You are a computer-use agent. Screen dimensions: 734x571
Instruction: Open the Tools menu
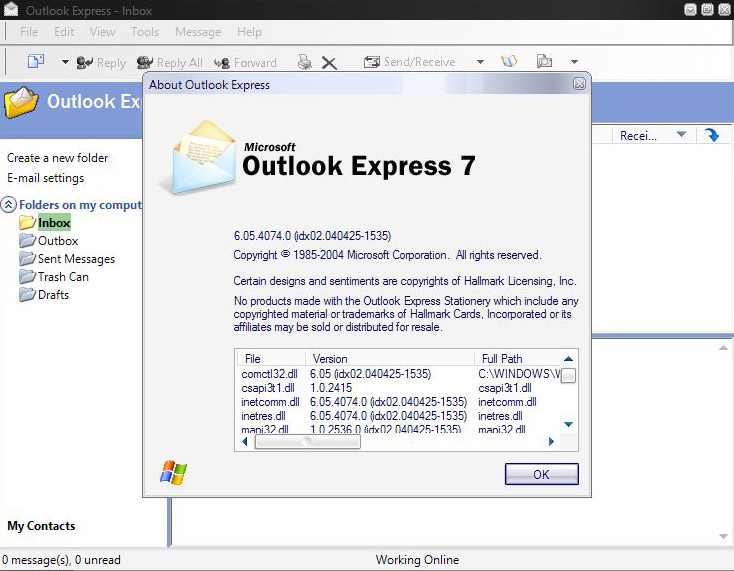click(145, 32)
